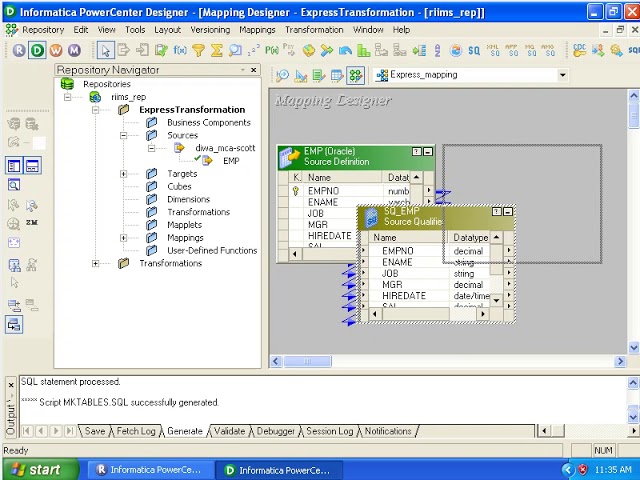
Task: Open the Source Analyzer tool icon
Action: pyautogui.click(x=282, y=75)
